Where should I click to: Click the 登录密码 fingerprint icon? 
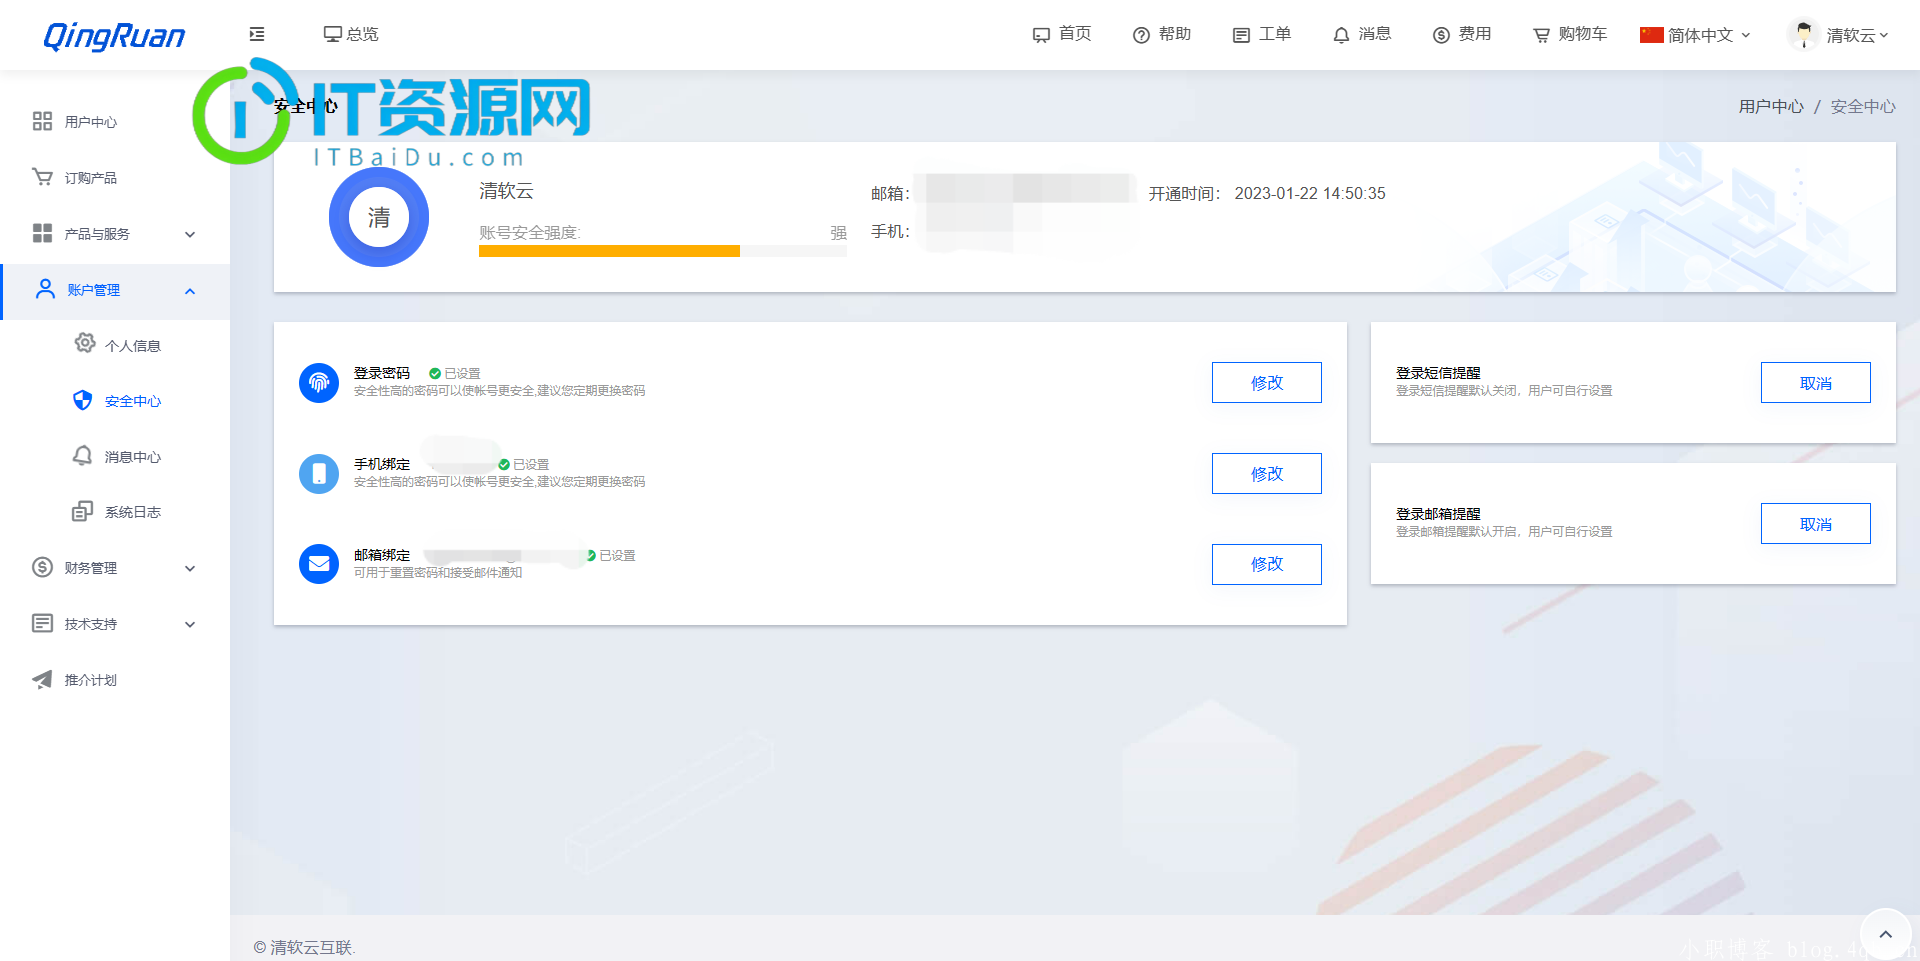[319, 382]
